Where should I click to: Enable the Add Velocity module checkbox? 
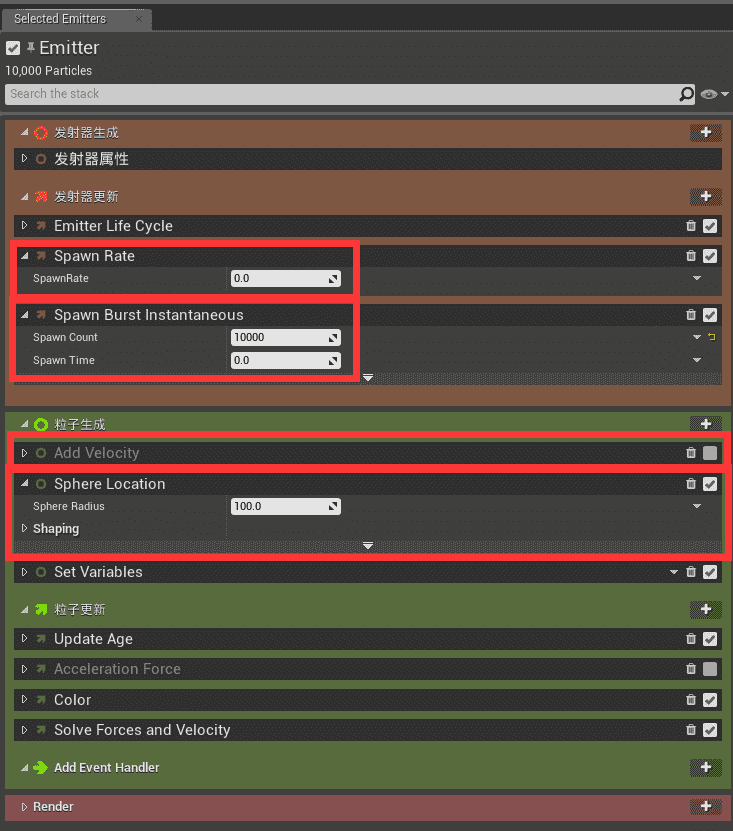(x=710, y=453)
